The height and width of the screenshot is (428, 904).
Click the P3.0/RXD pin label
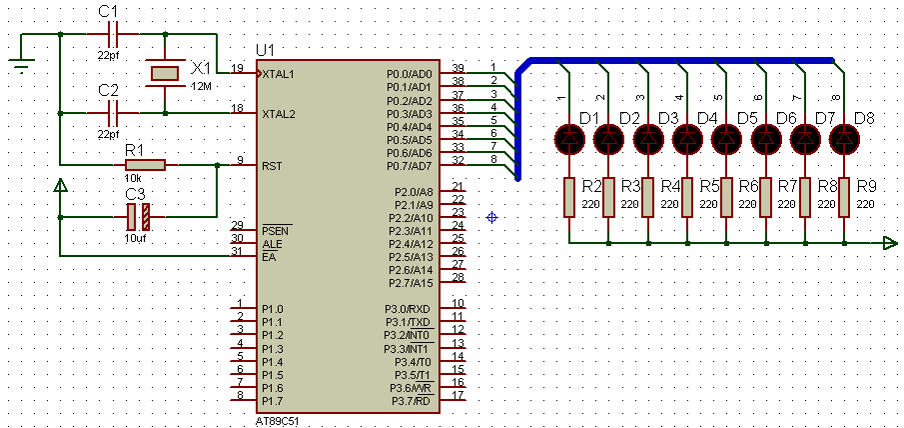(x=409, y=309)
